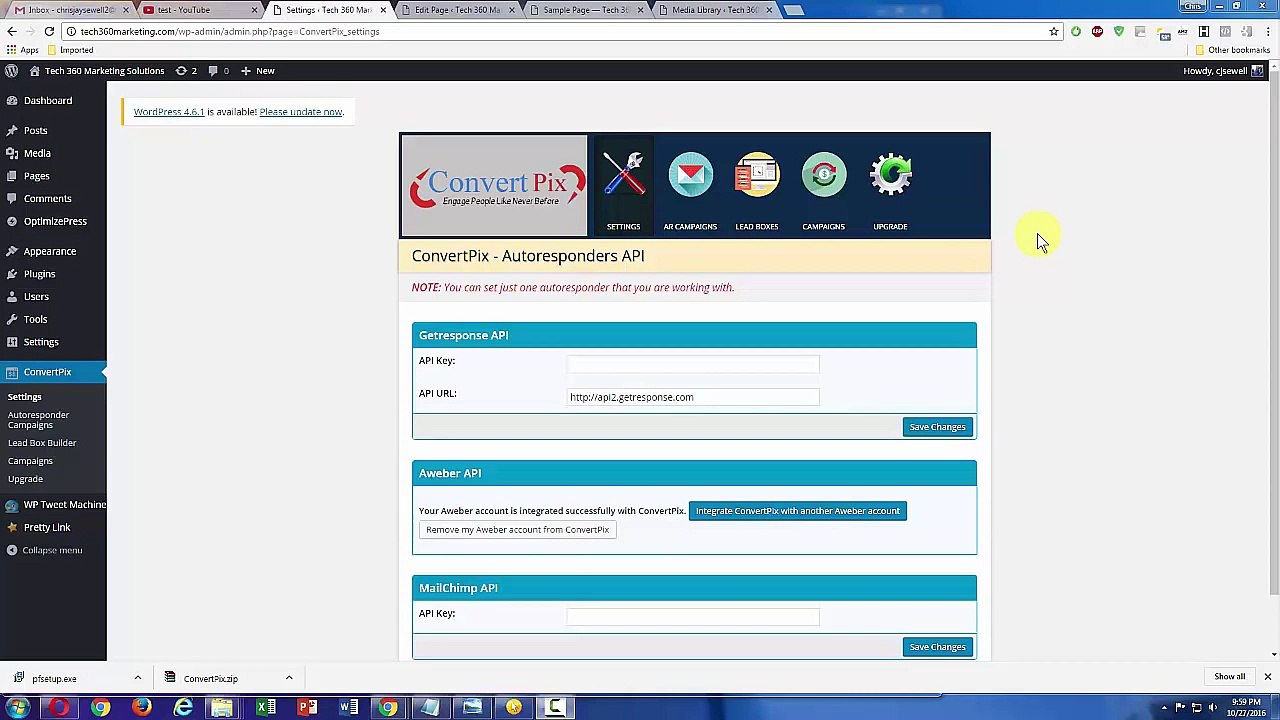
Task: Open Word from the taskbar
Action: point(348,708)
